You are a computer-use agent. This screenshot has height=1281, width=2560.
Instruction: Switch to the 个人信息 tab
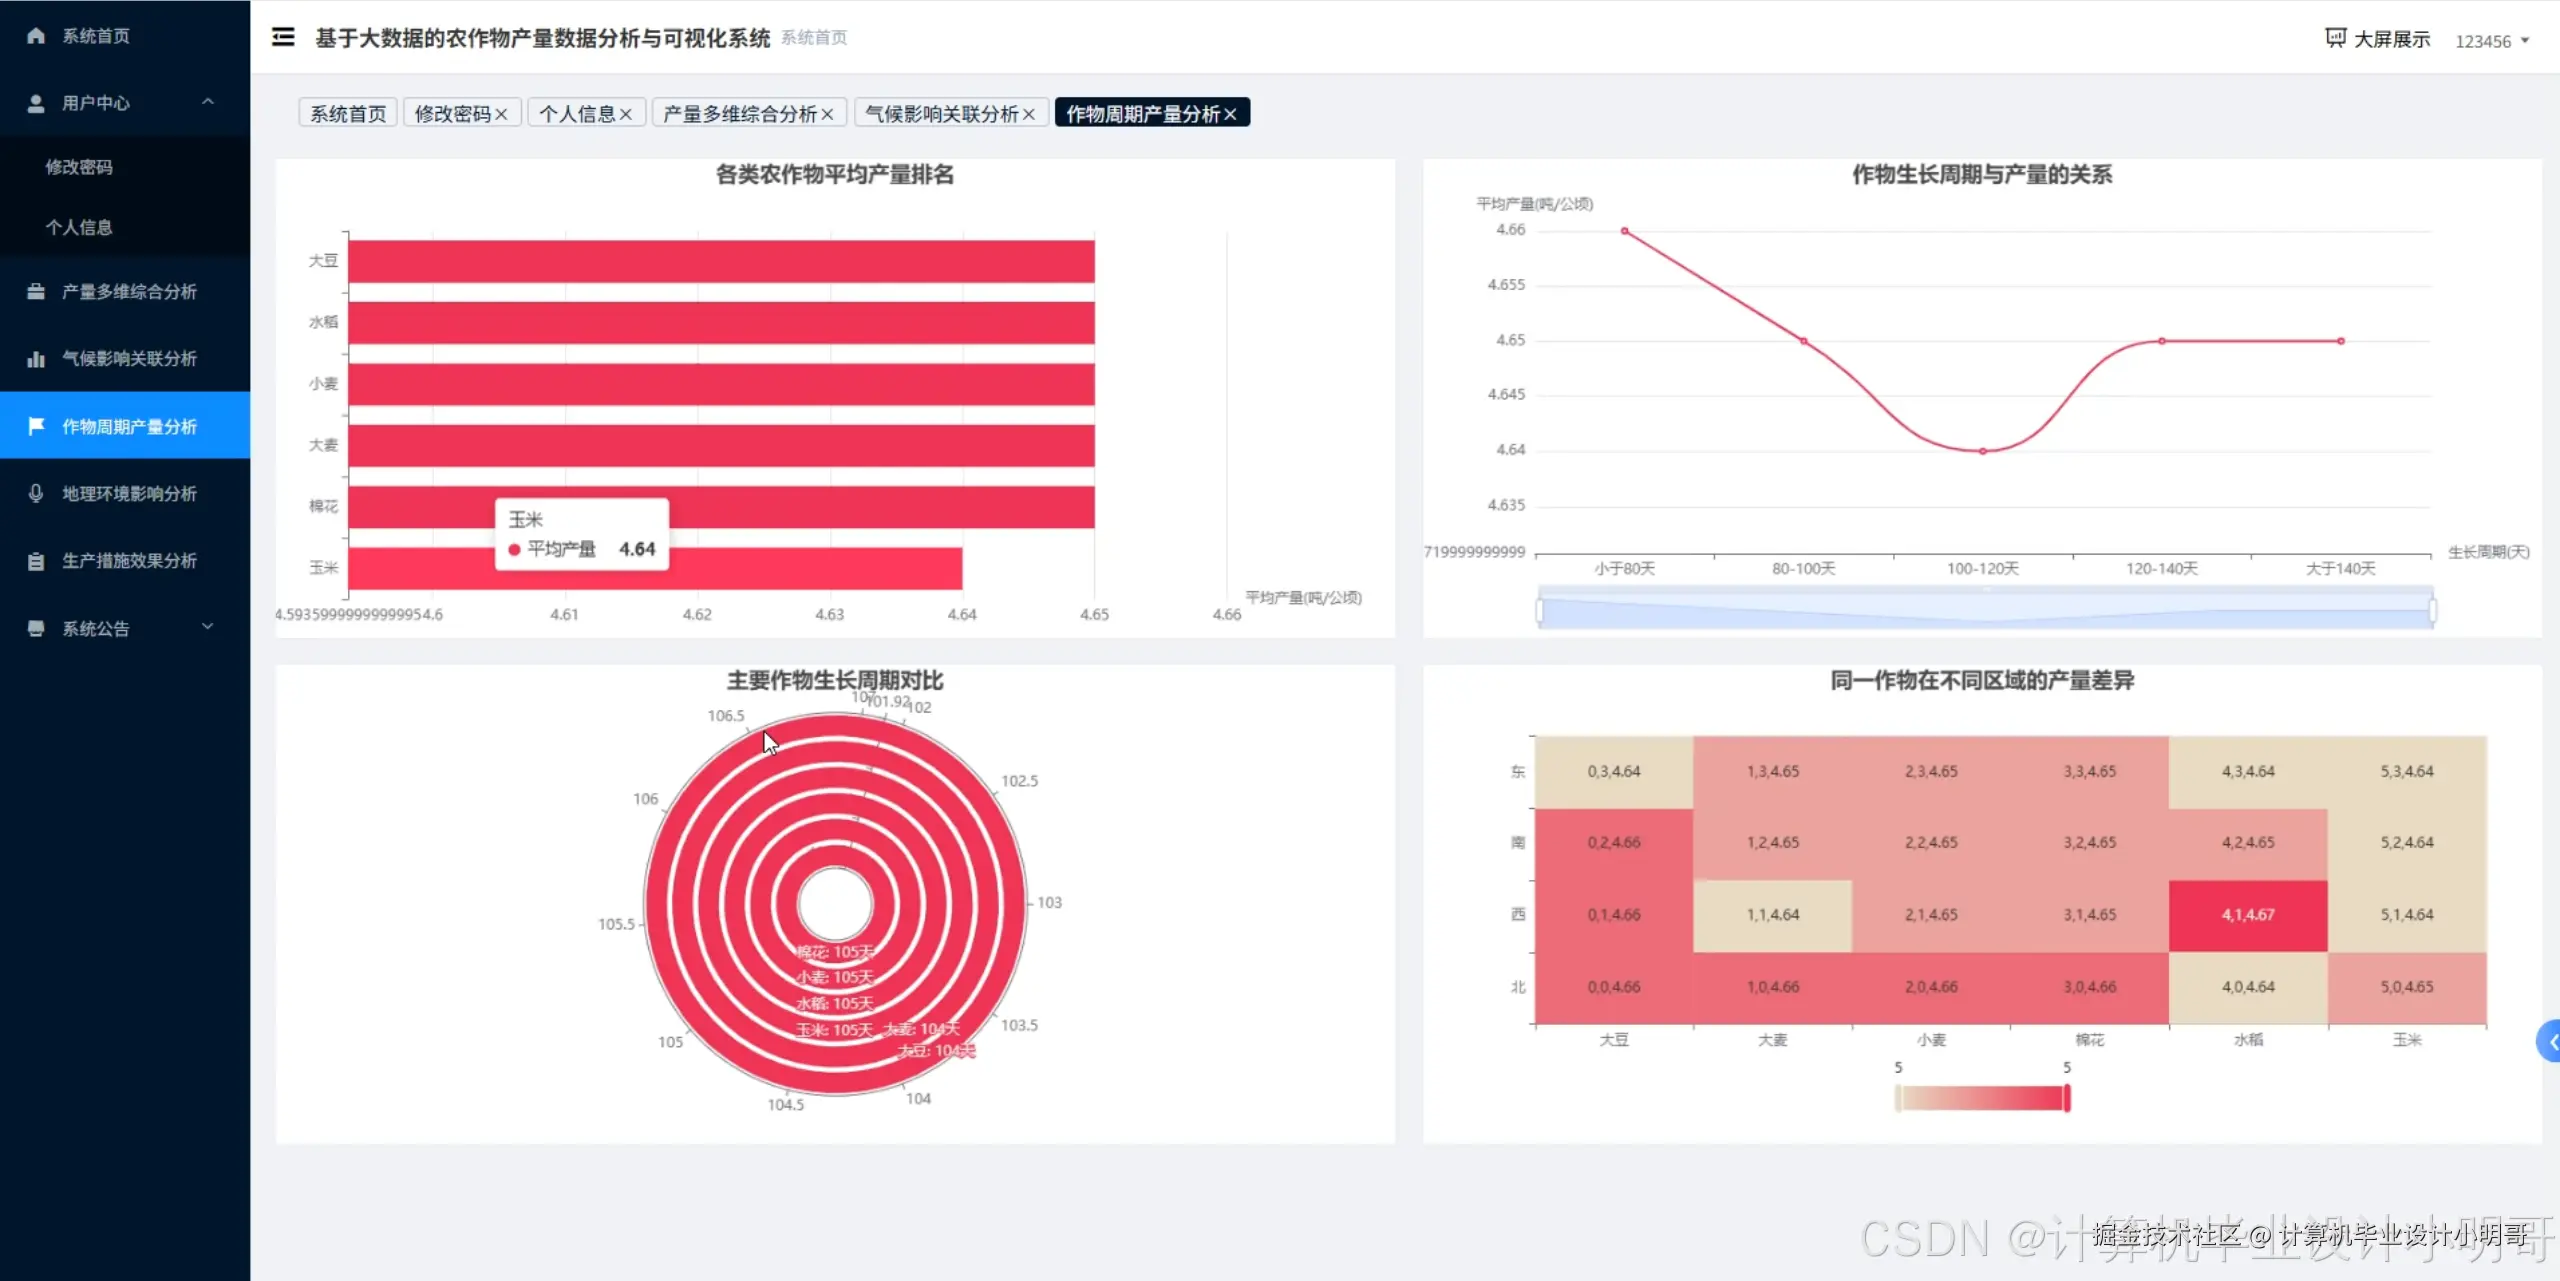click(x=578, y=112)
